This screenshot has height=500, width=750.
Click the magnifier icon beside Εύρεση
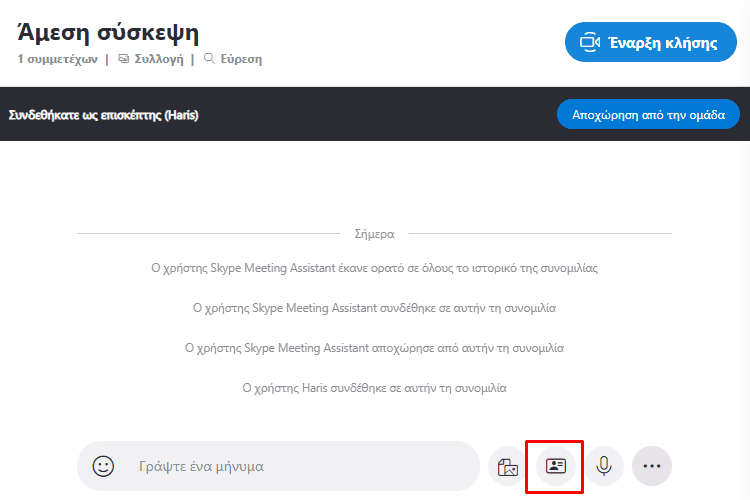(209, 58)
